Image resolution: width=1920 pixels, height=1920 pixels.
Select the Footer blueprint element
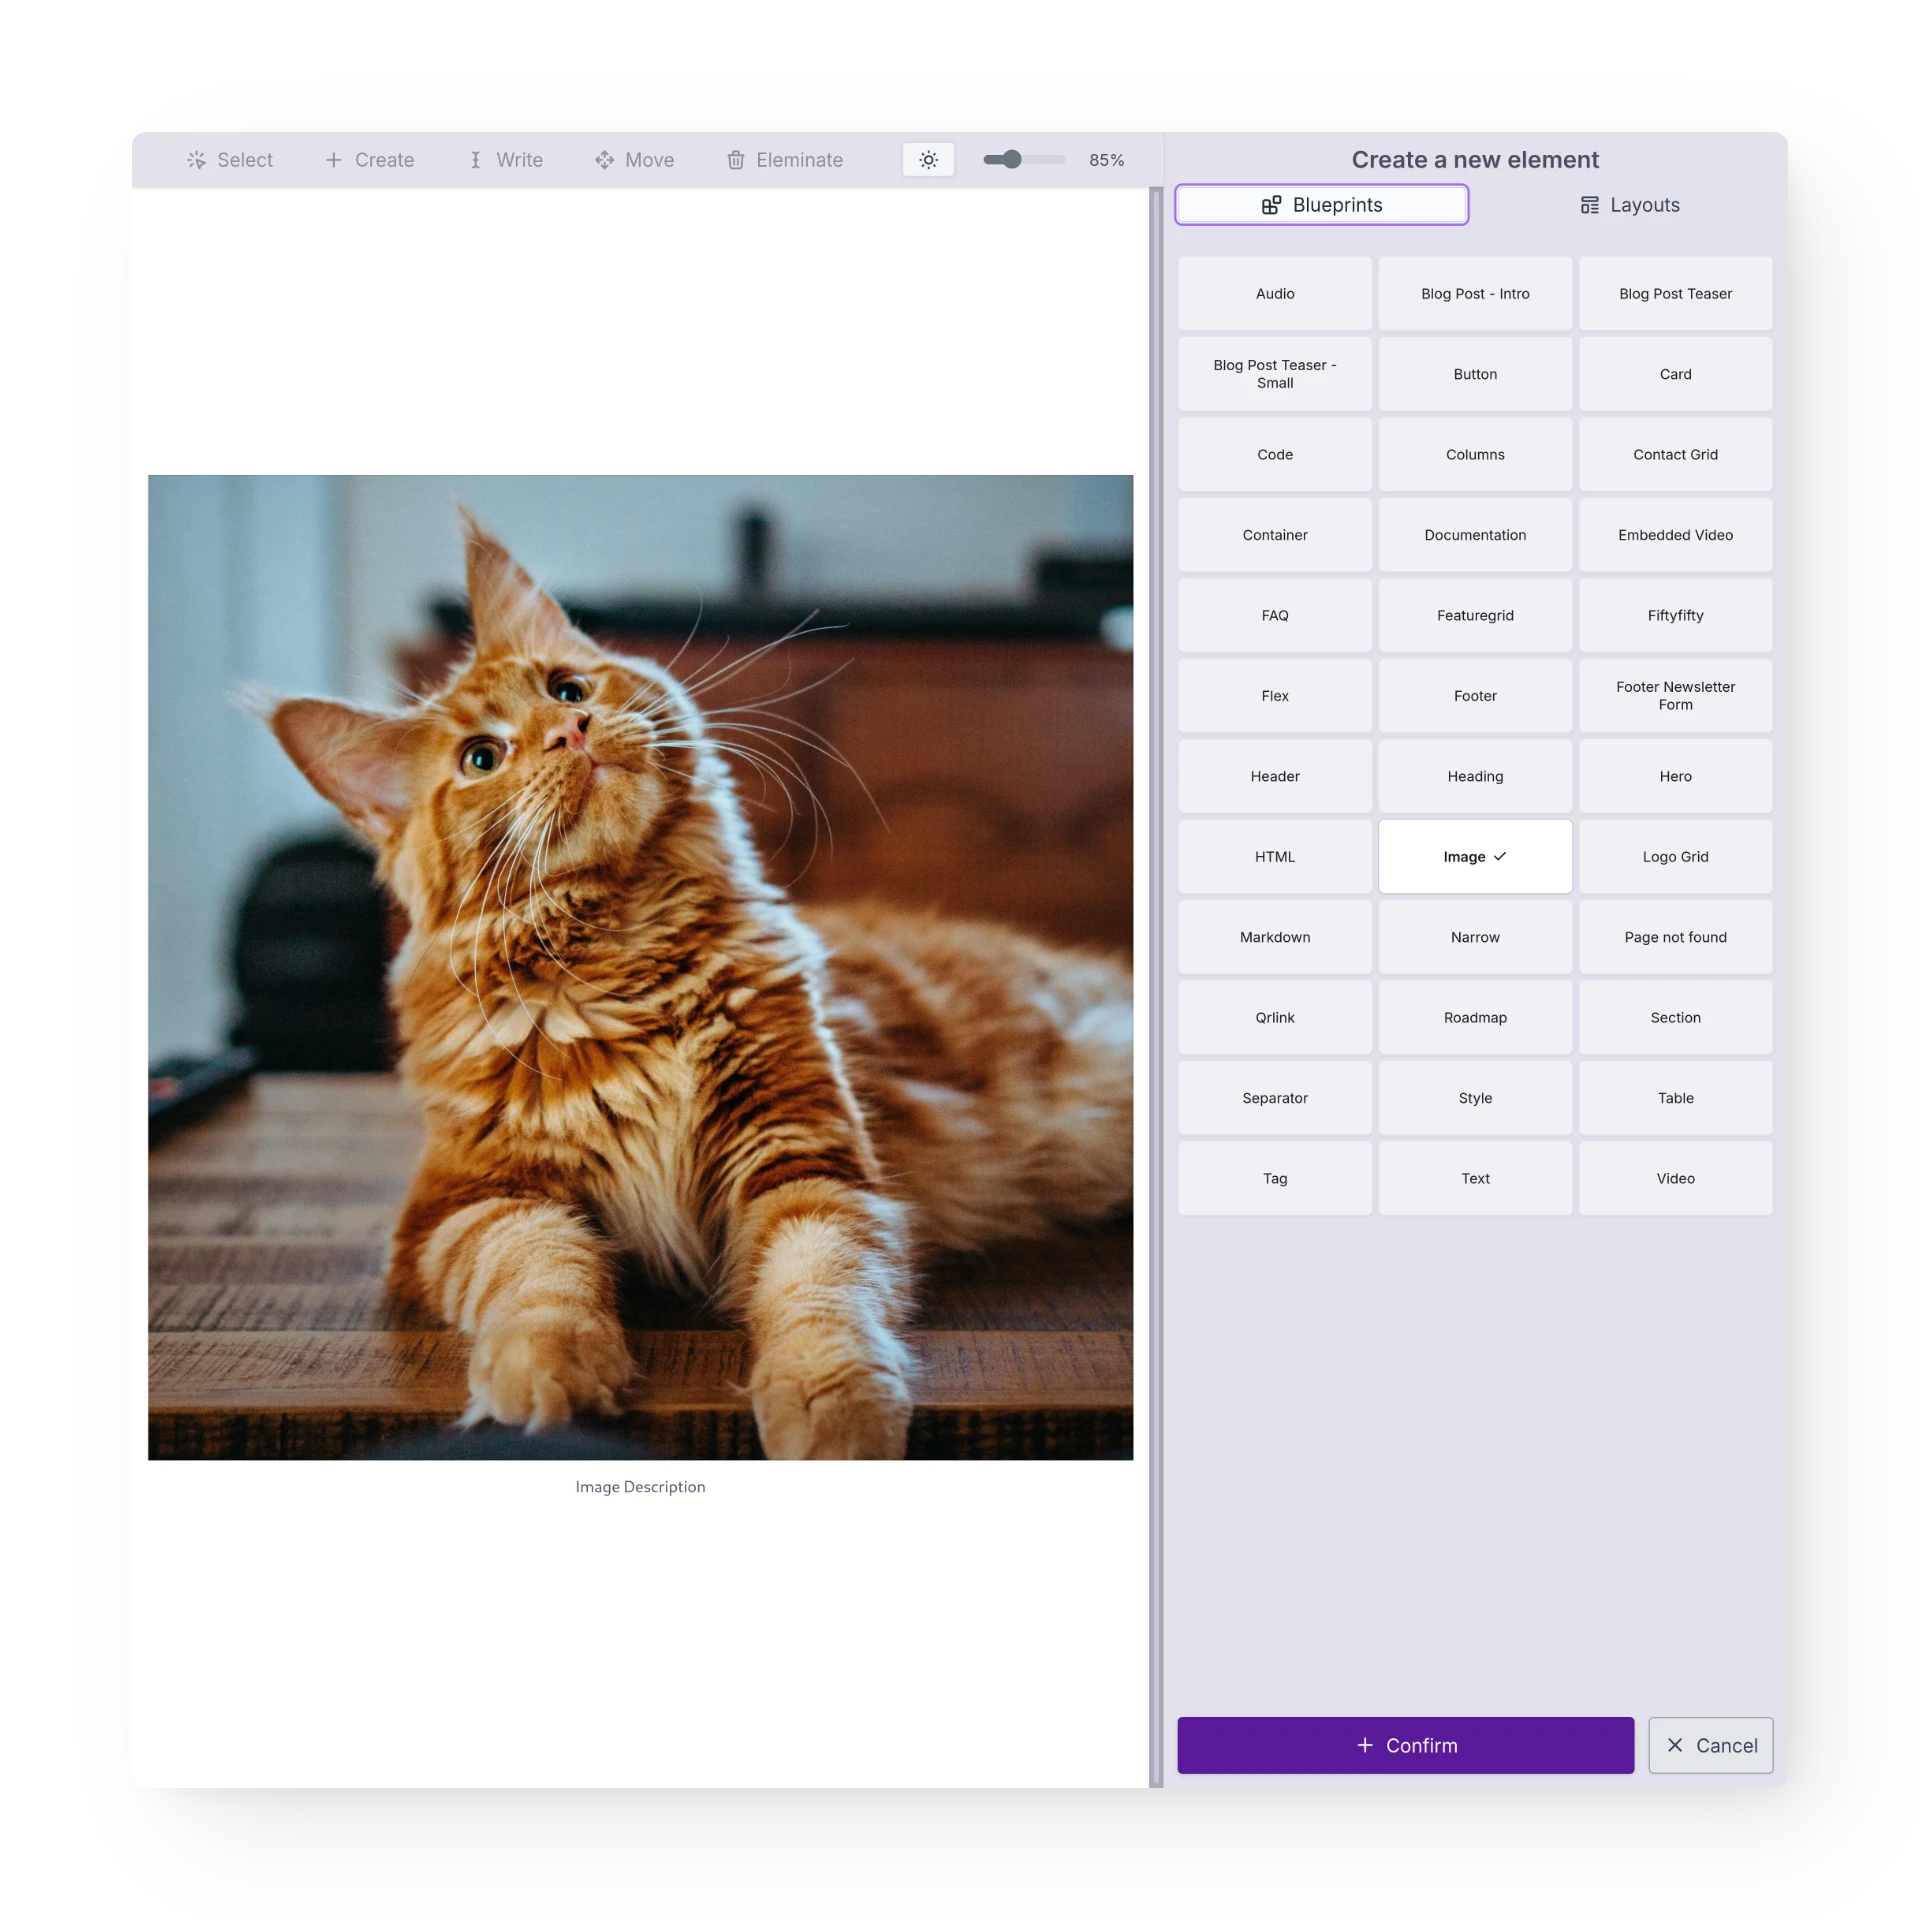pyautogui.click(x=1473, y=695)
